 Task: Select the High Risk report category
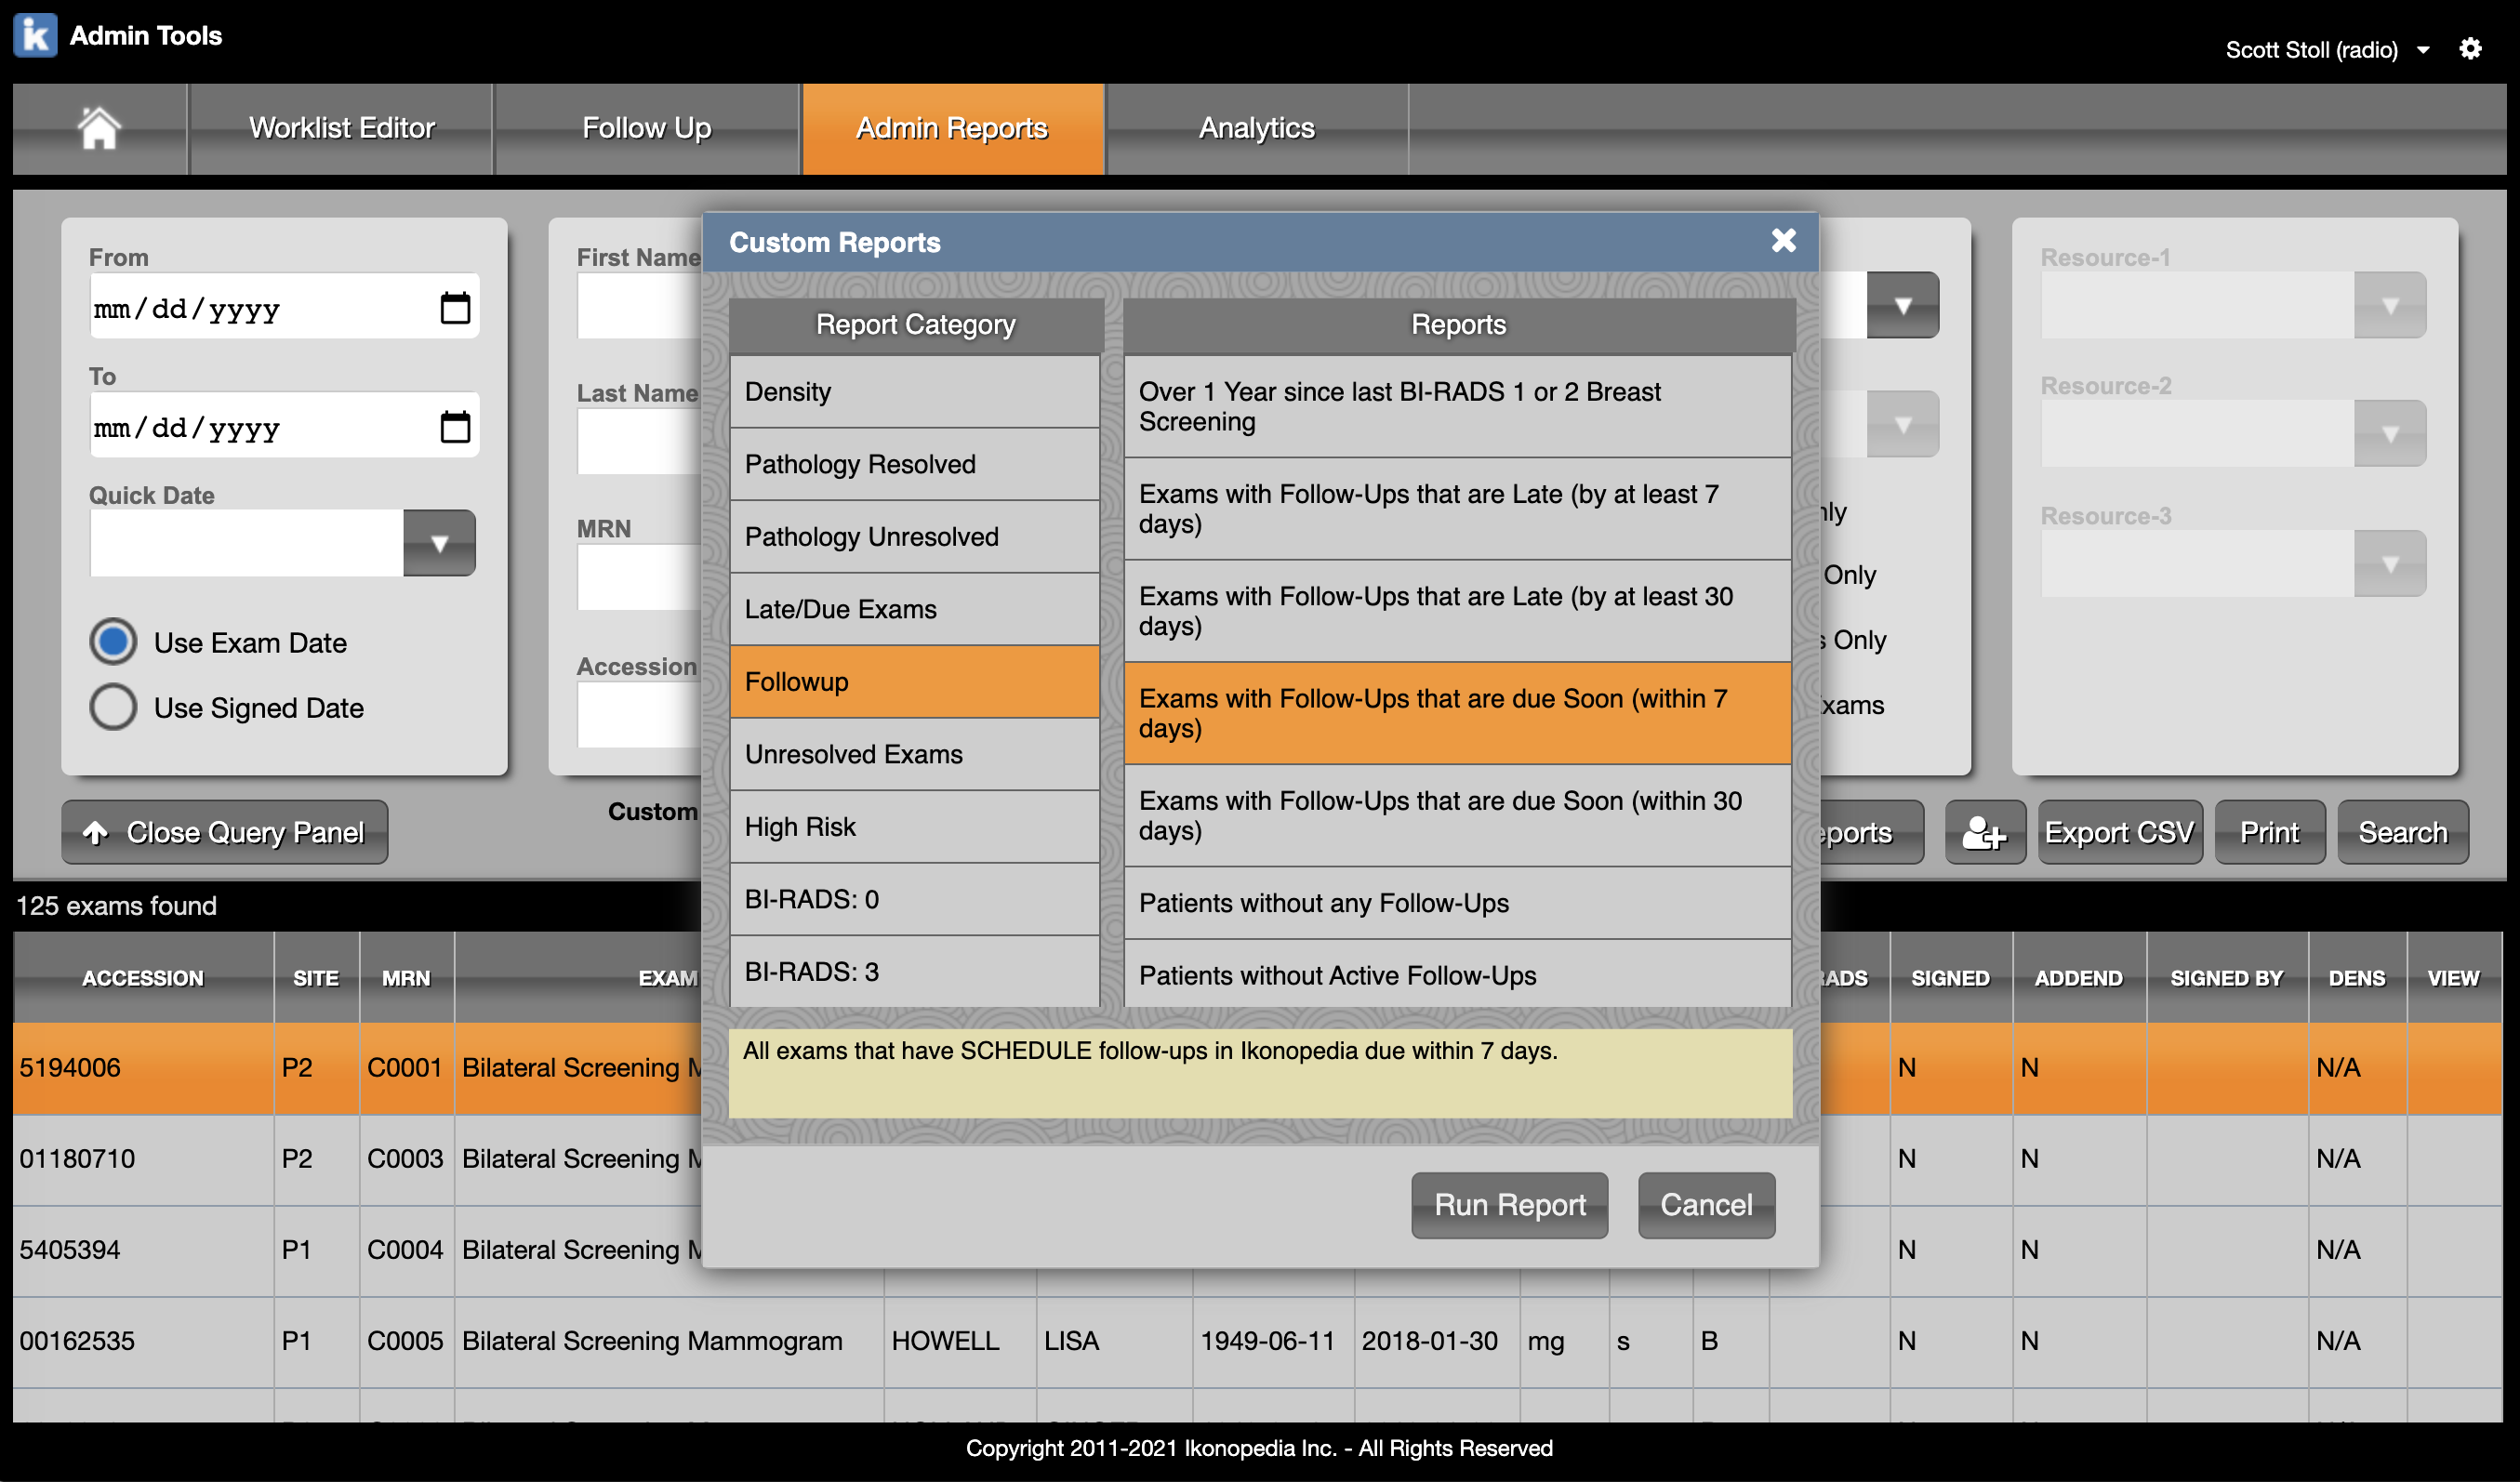coord(914,827)
